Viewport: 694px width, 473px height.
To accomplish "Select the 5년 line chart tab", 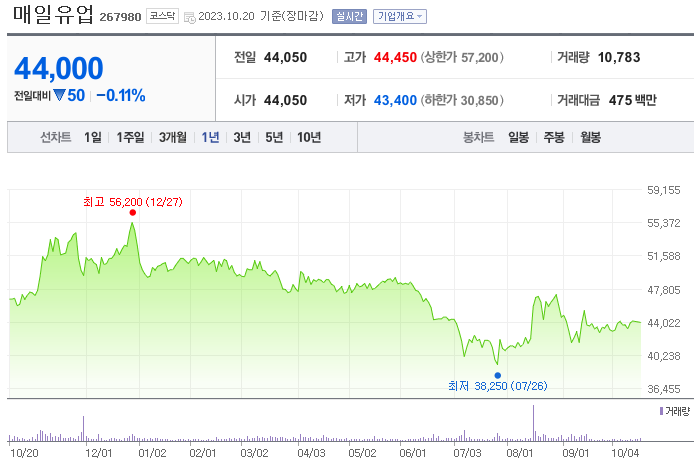I will tap(274, 138).
